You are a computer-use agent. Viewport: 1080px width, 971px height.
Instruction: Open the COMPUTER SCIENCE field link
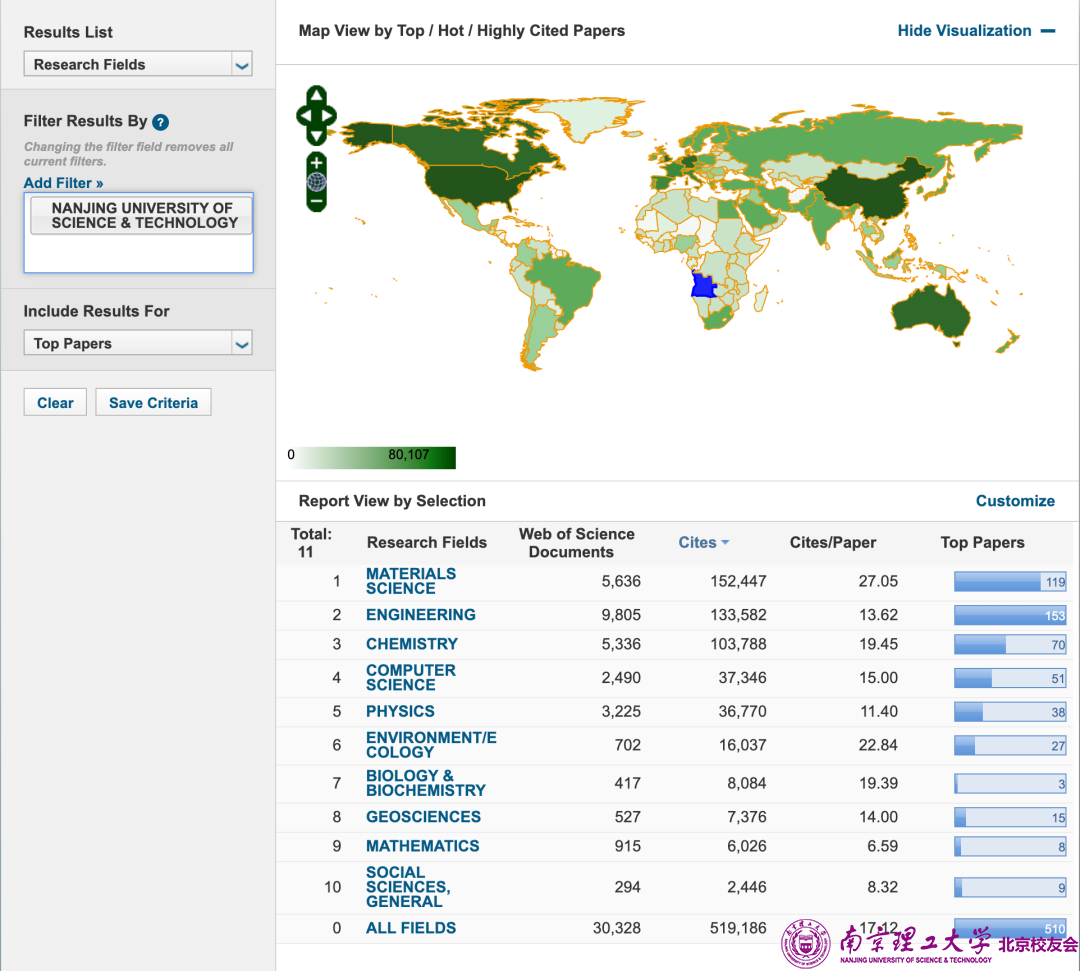pos(411,678)
